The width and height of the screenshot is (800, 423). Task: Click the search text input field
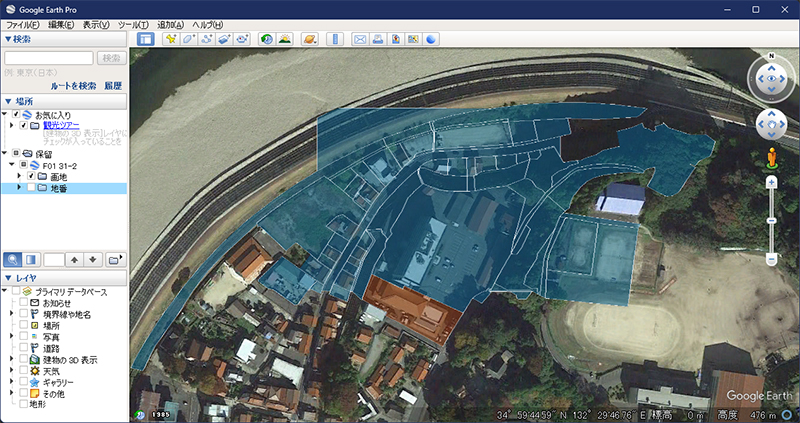[49, 58]
